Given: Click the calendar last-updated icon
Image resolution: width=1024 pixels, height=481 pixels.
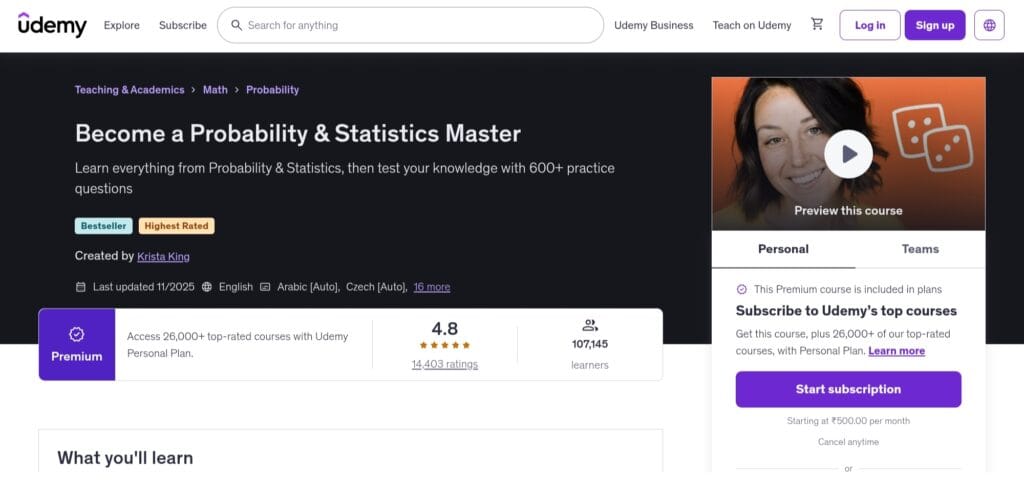Looking at the screenshot, I should click(x=80, y=287).
